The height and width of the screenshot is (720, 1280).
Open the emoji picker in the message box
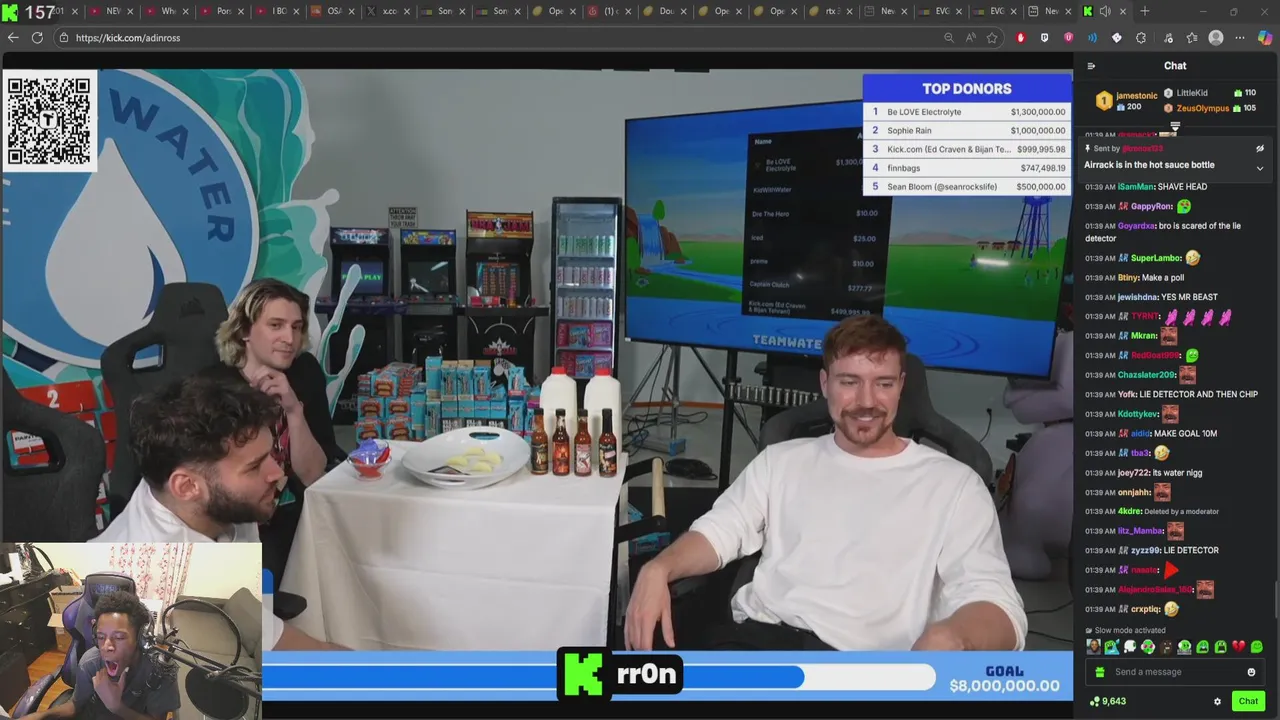tap(1251, 672)
